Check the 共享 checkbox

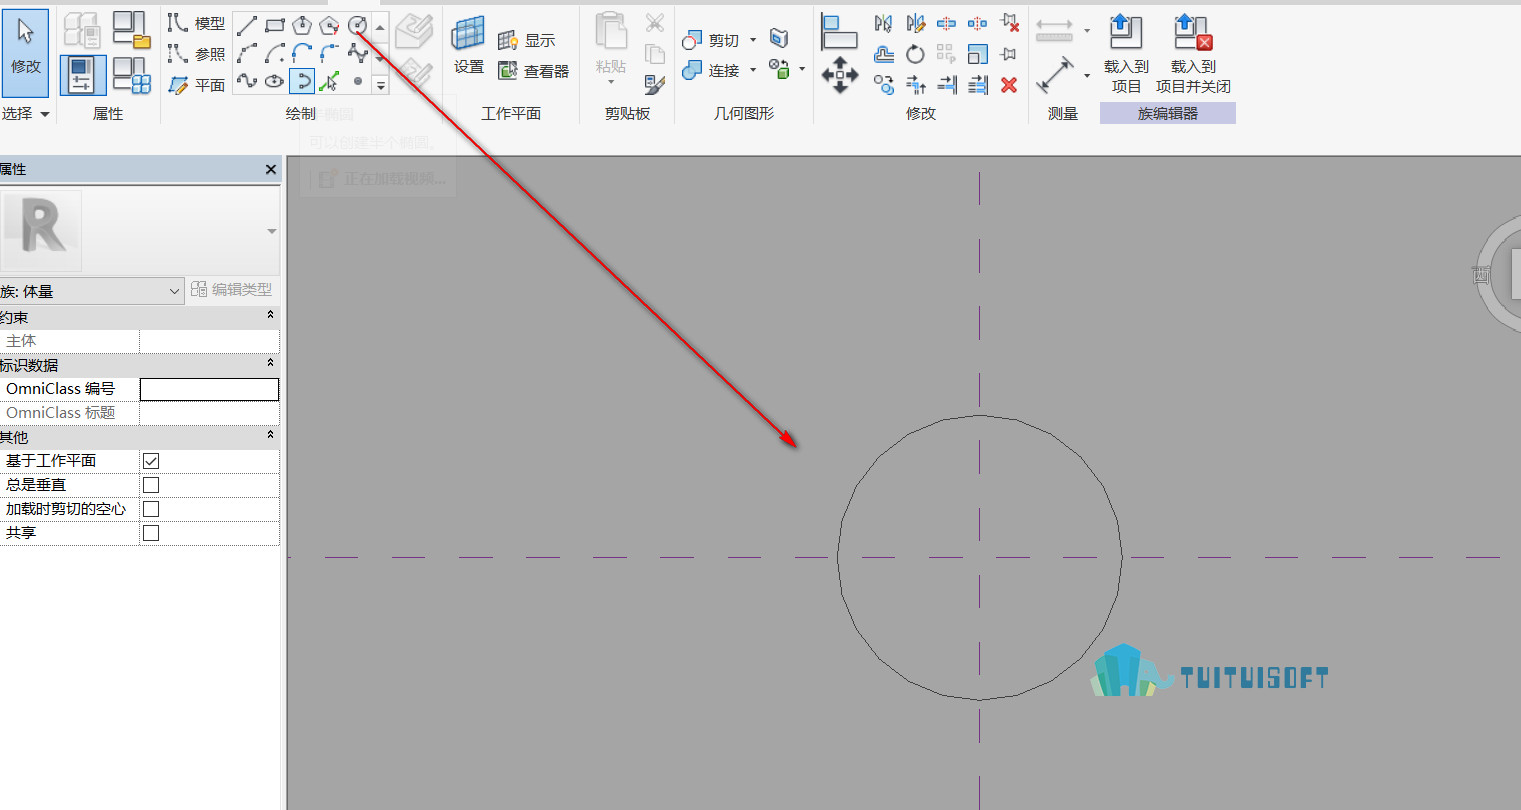[x=151, y=533]
